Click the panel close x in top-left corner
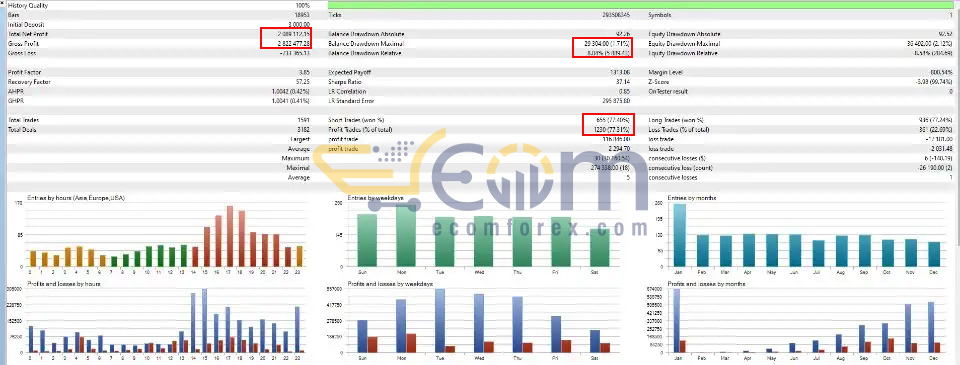960x365 pixels. pos(3,2)
